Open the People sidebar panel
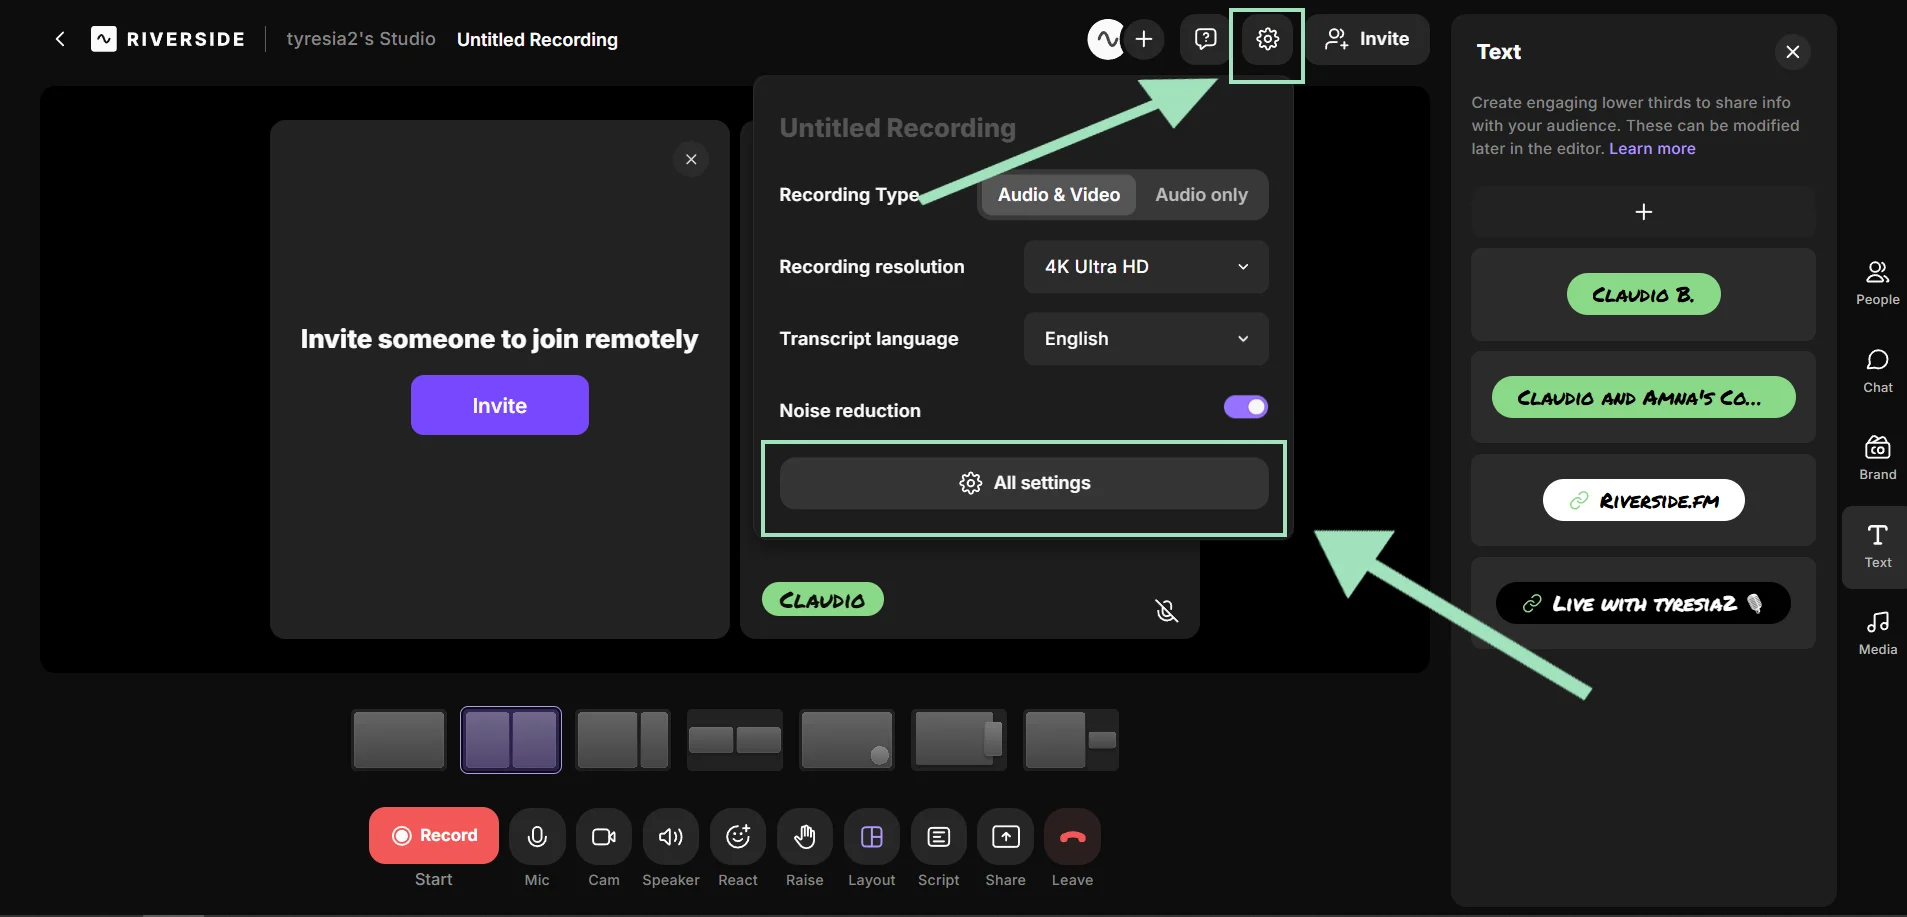The image size is (1907, 917). (1877, 283)
